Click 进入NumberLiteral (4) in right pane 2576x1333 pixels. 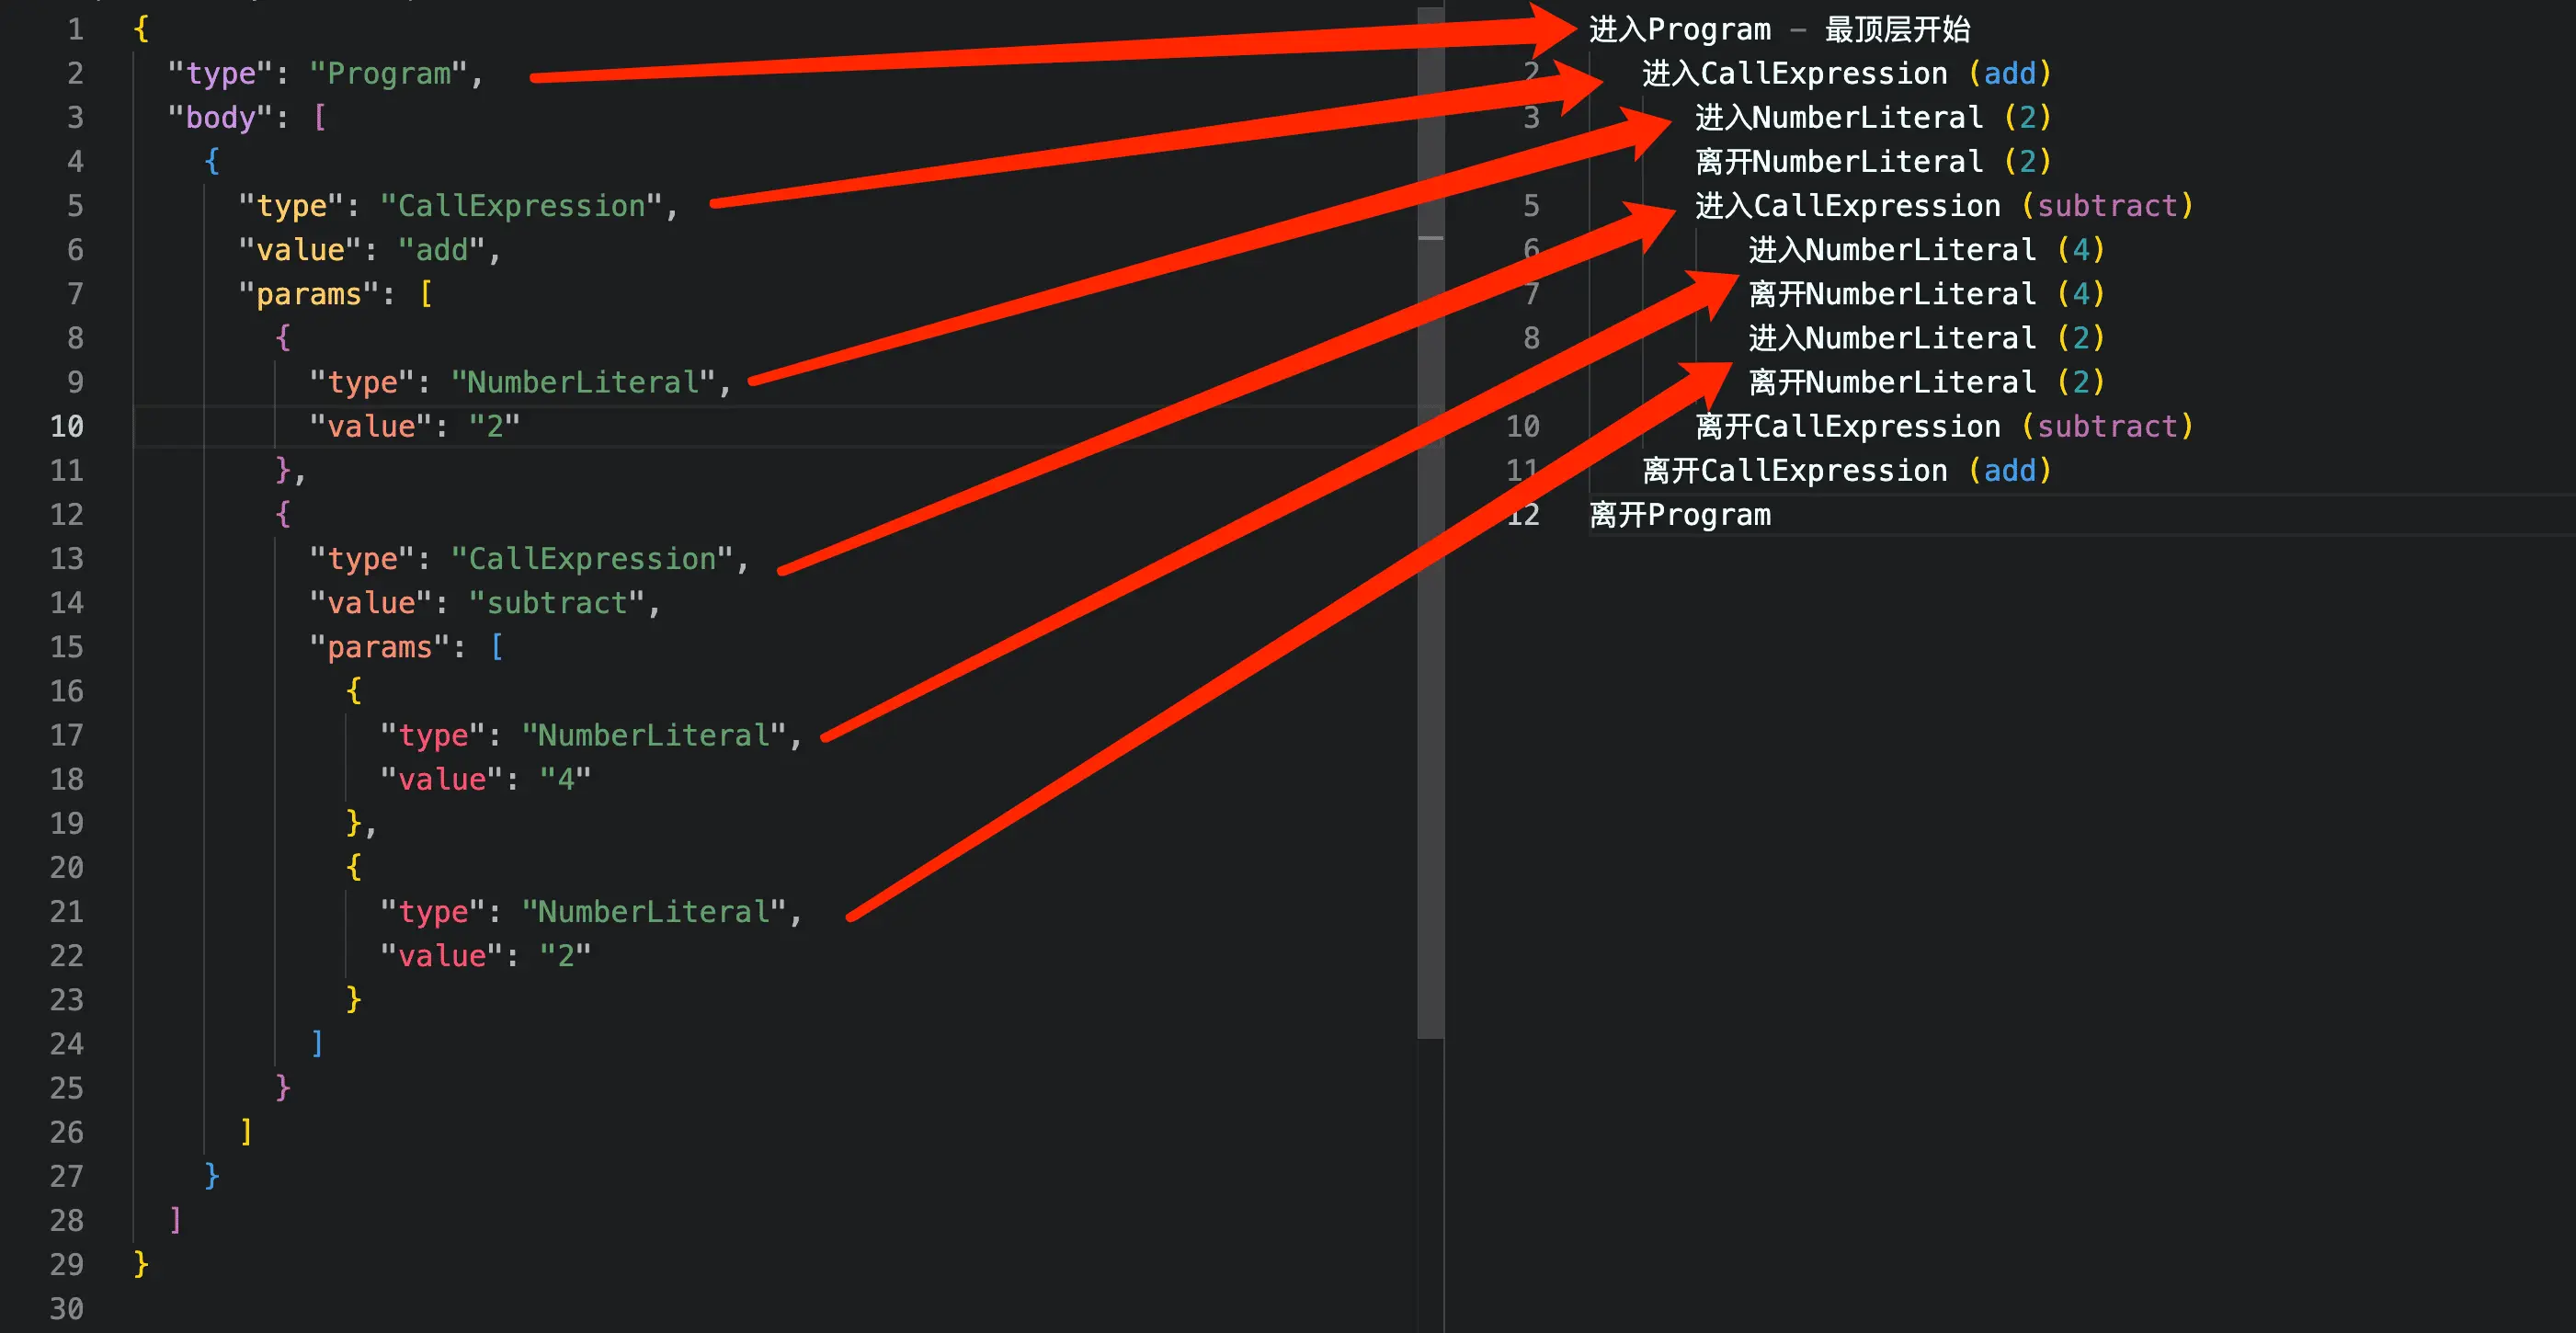point(1925,250)
